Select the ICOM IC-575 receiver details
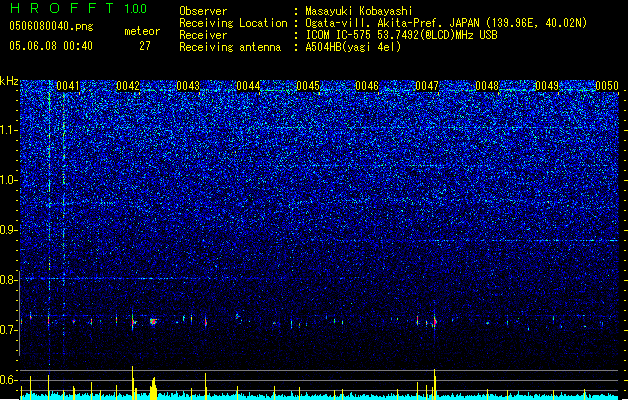629x400 pixels. (401, 35)
